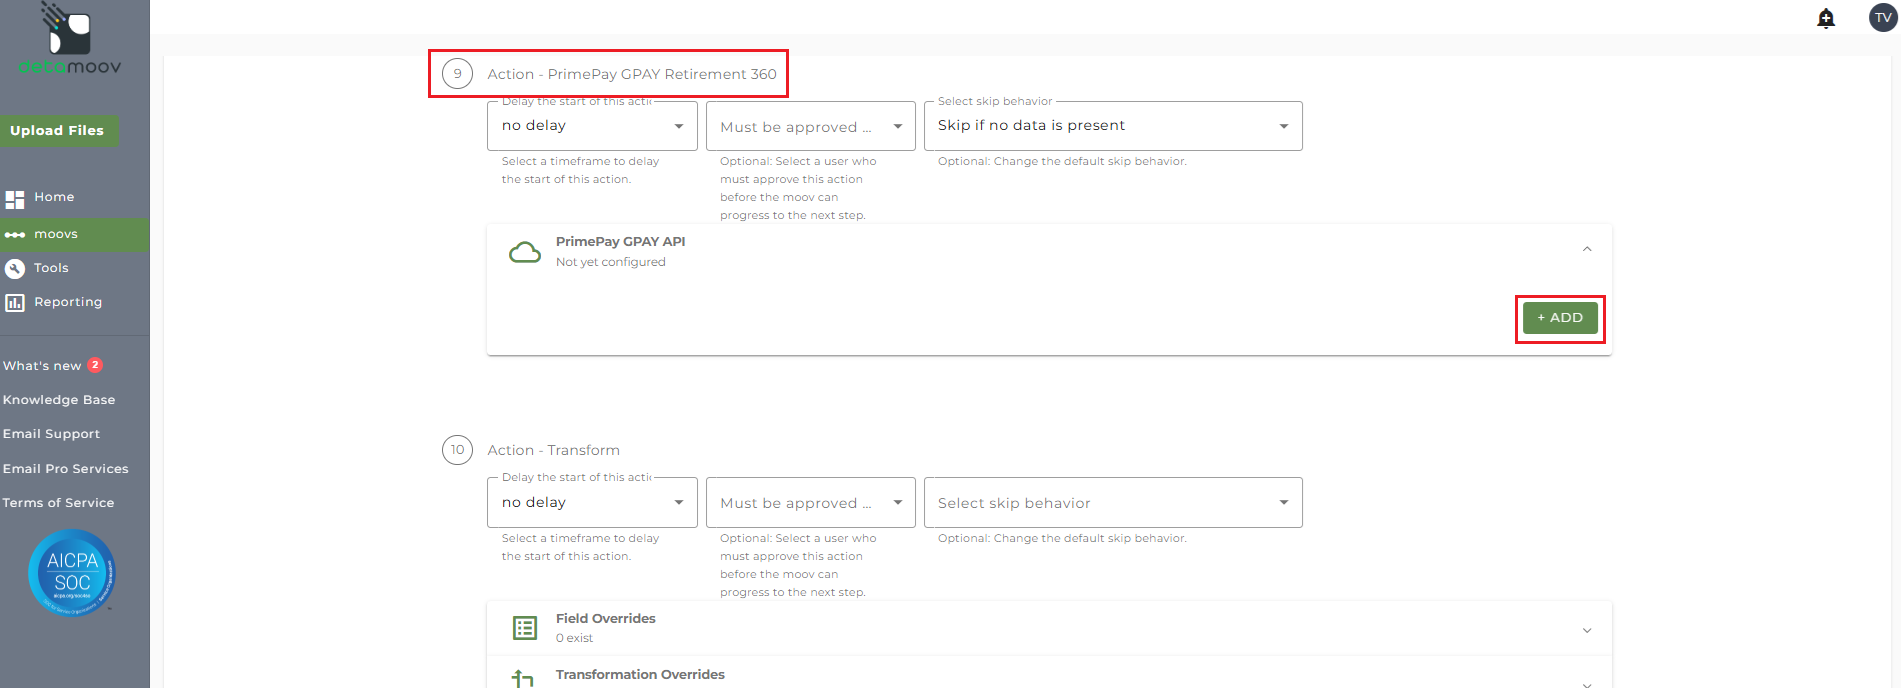
Task: Click the Upload Files button
Action: 57,131
